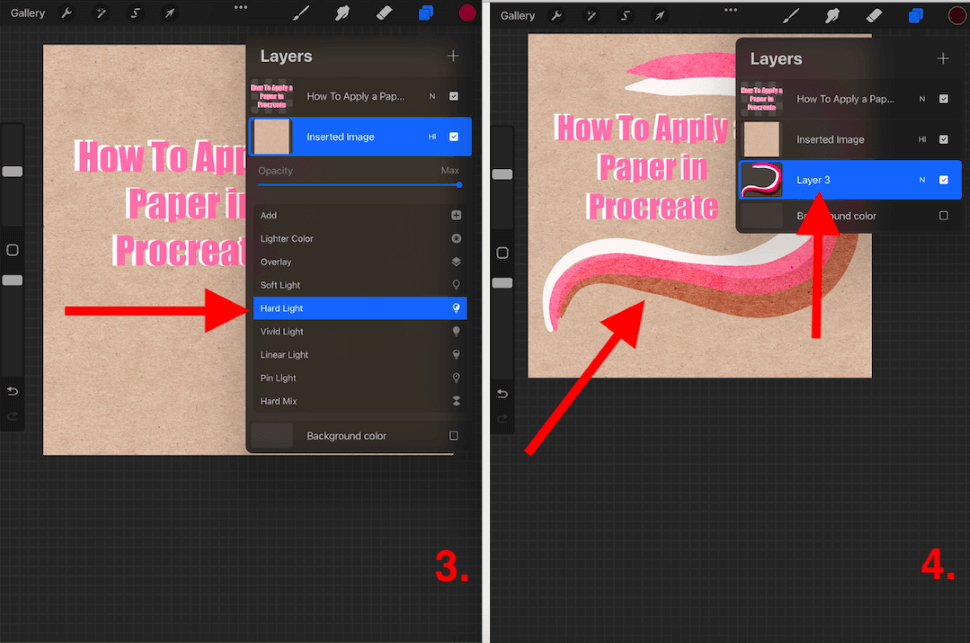The image size is (970, 643).
Task: Open blend mode N of text layer, right panel
Action: [922, 98]
